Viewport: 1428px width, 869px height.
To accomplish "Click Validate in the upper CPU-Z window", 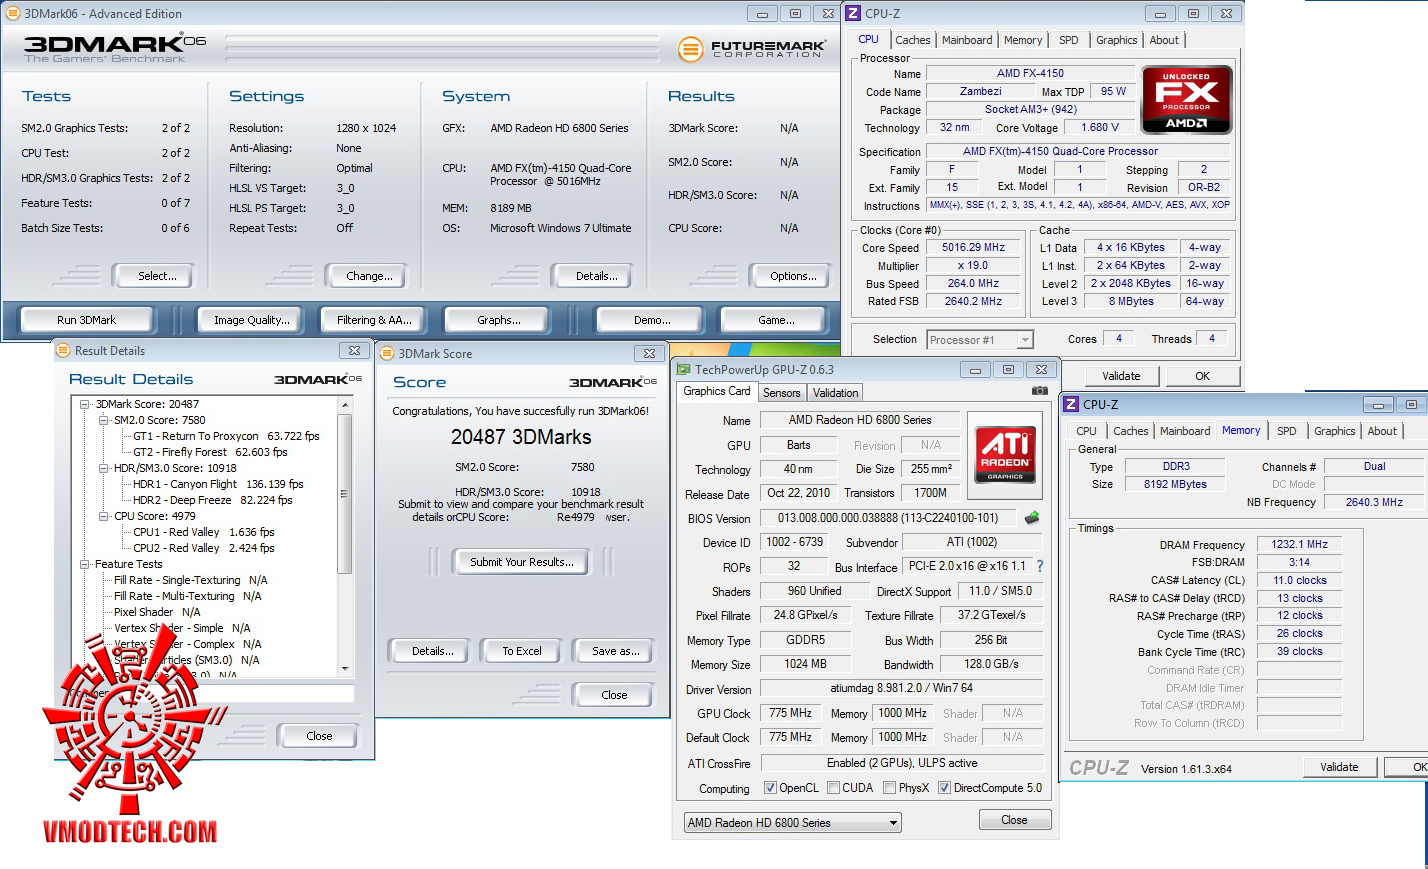I will pos(1121,376).
